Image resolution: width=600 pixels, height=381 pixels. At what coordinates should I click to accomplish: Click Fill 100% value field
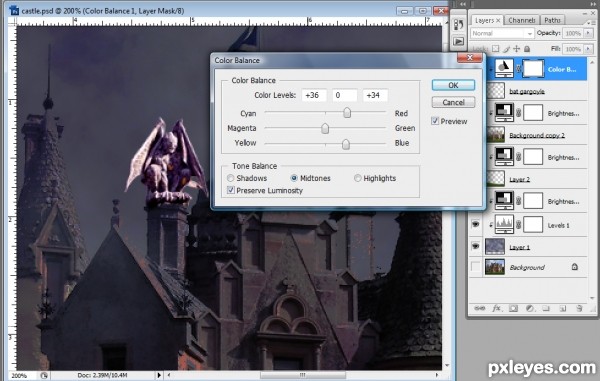[x=573, y=49]
